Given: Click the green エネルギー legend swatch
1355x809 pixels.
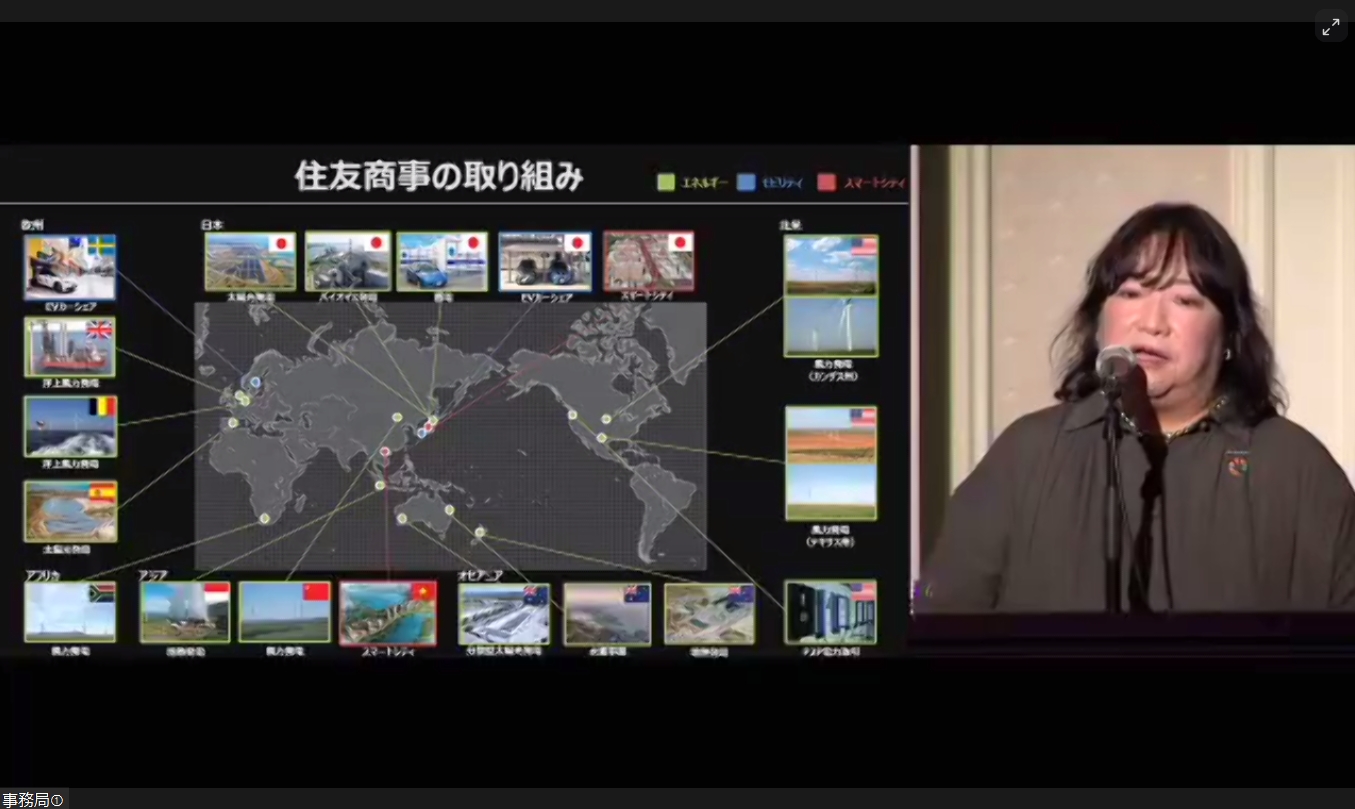Looking at the screenshot, I should point(666,182).
